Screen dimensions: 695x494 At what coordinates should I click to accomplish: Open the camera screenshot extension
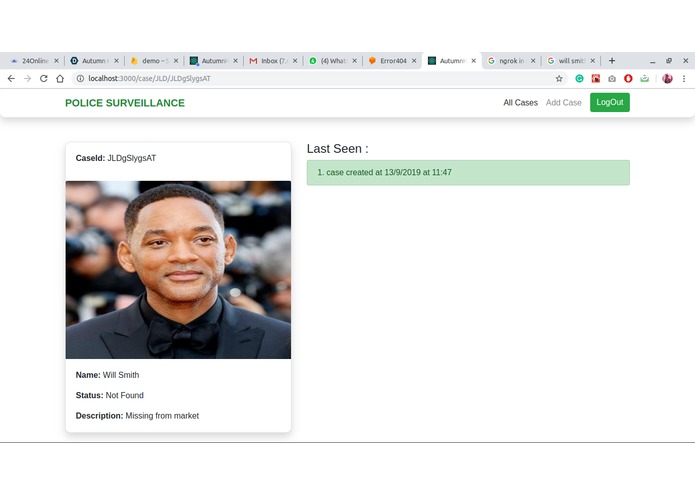click(612, 78)
